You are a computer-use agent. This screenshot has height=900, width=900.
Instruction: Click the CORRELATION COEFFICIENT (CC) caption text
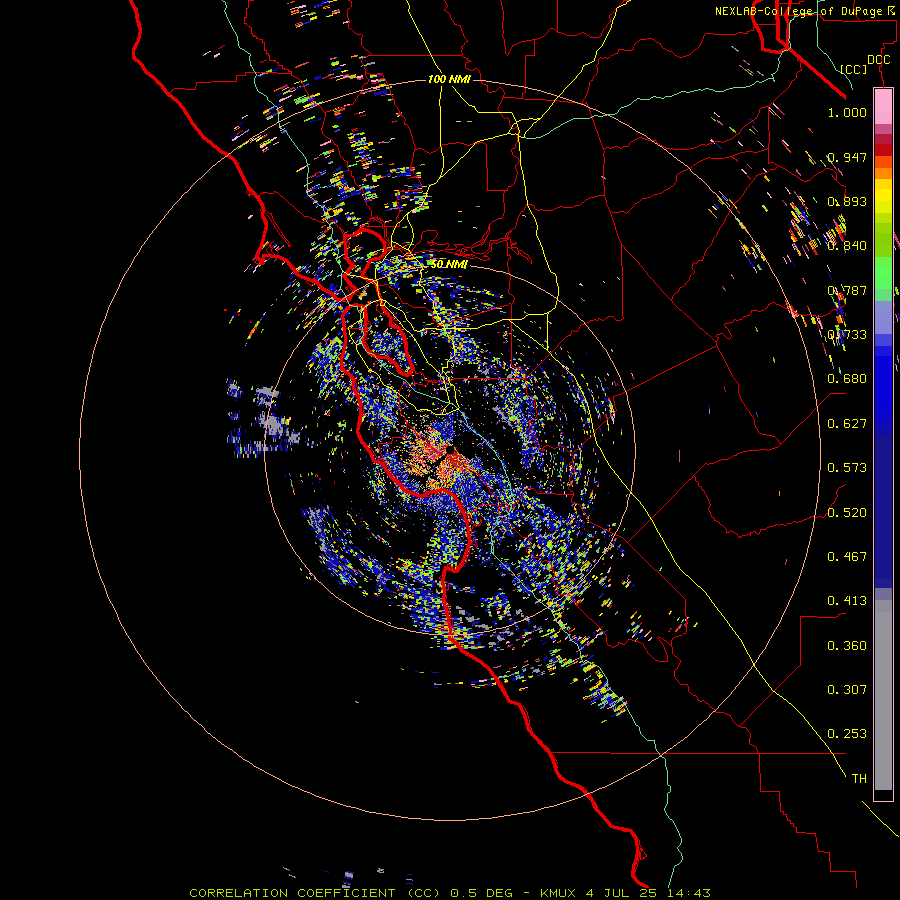315,893
